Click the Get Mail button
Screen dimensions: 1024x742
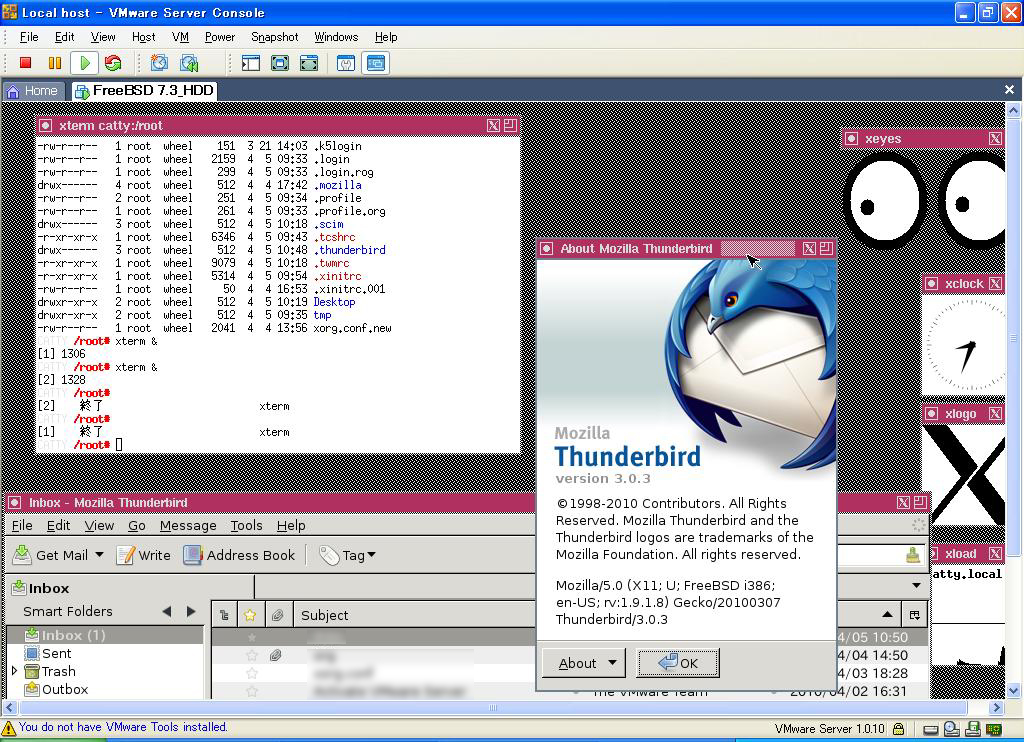50,555
